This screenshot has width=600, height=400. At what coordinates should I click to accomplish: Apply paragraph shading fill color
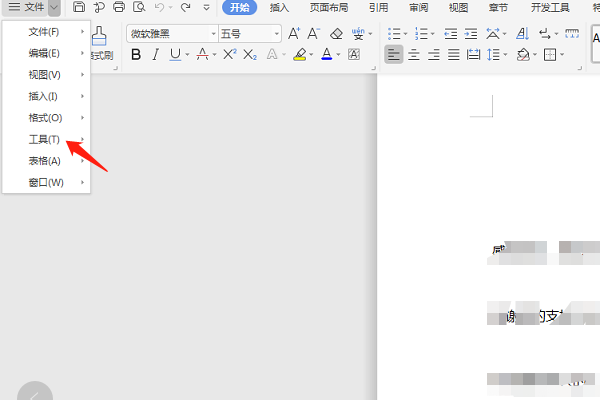(523, 55)
